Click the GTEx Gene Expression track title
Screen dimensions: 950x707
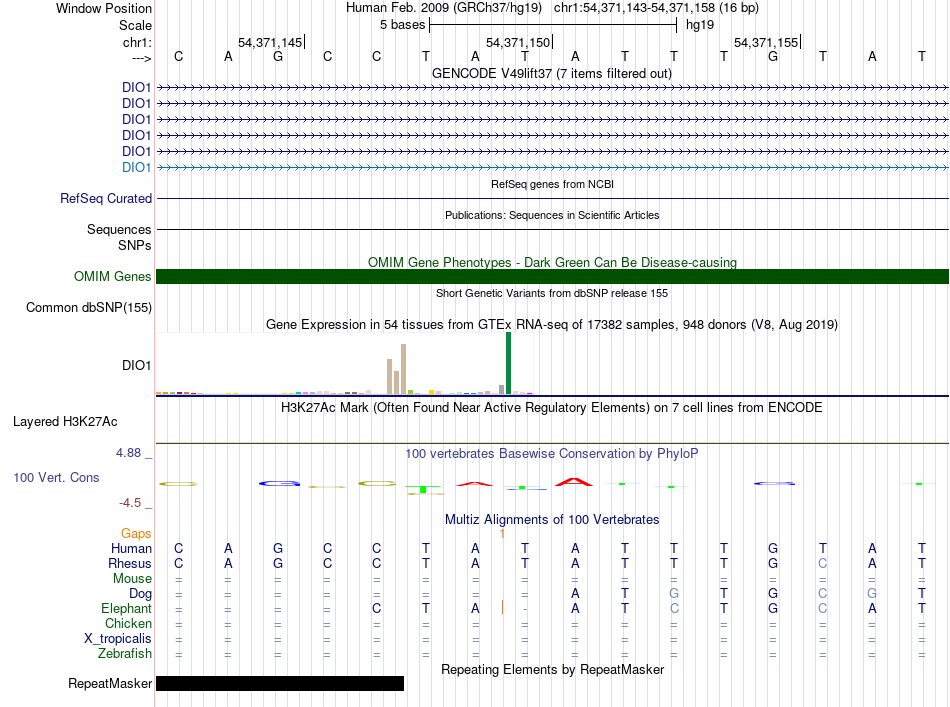click(552, 325)
